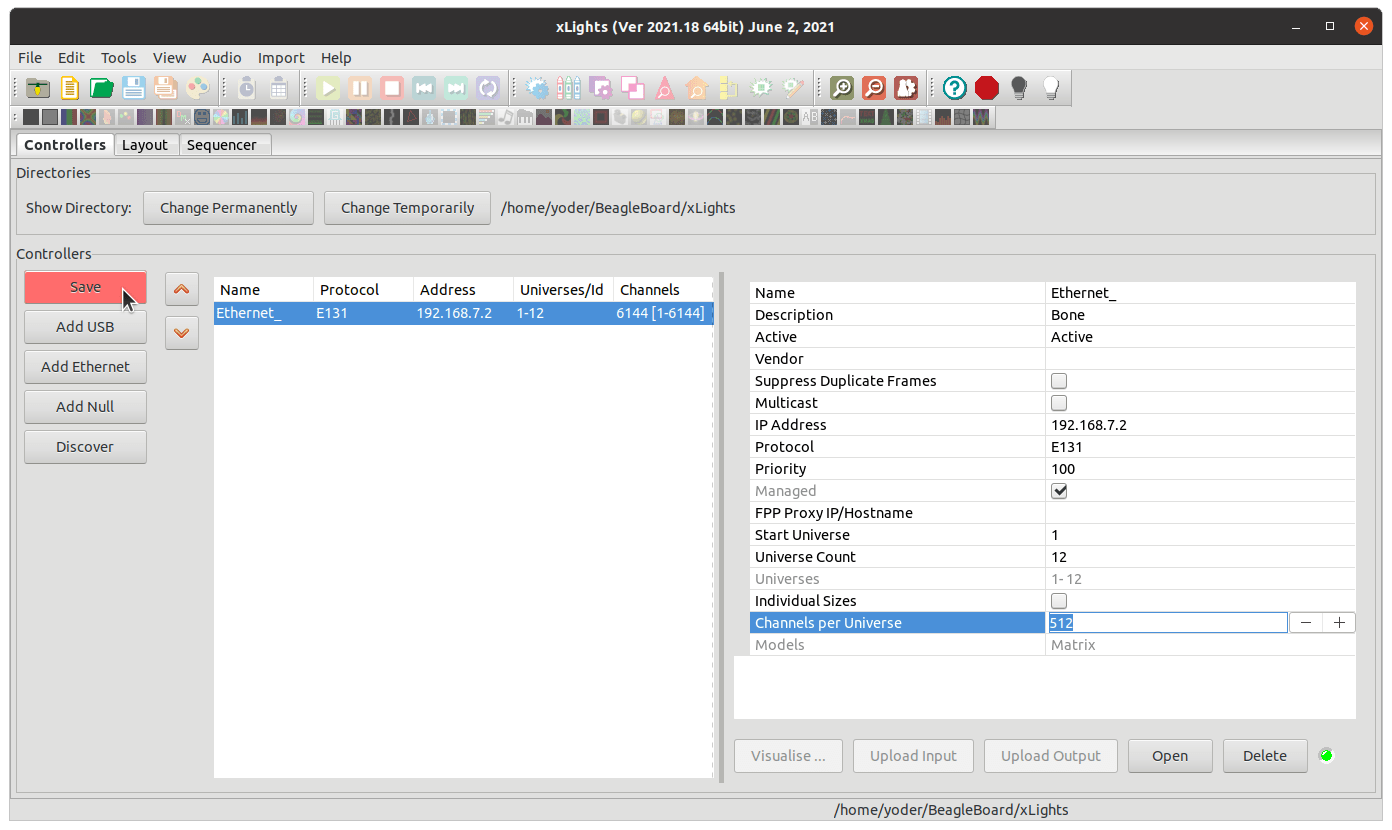
Task: Click the blue floppy save icon
Action: click(x=134, y=88)
